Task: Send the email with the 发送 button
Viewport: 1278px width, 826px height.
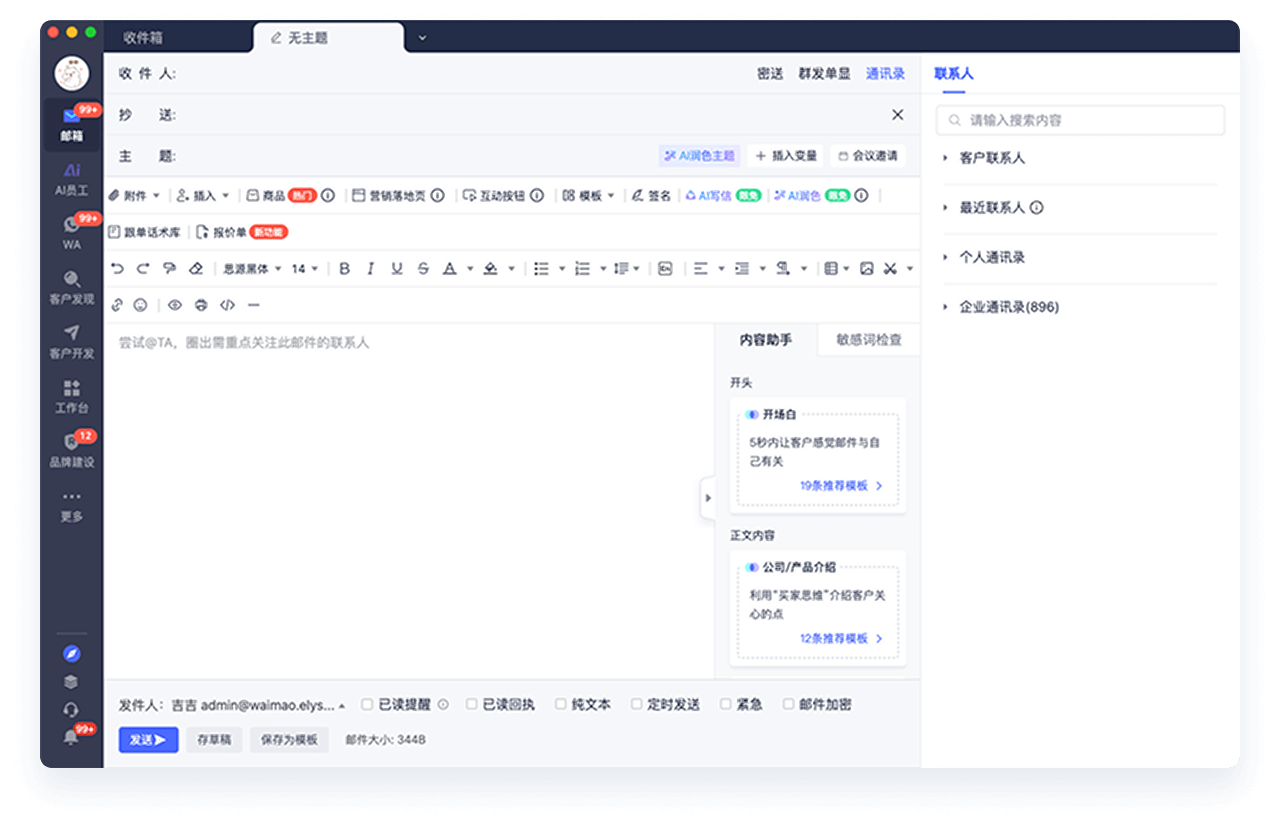Action: point(148,740)
